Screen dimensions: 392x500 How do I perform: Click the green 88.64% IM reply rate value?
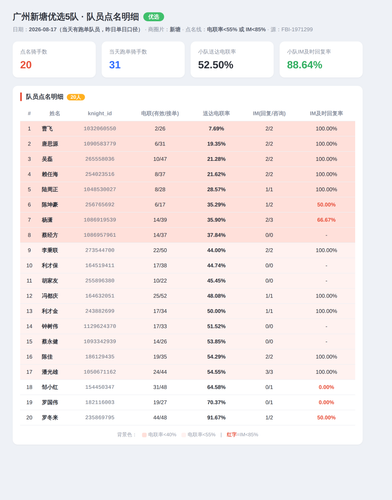click(304, 65)
